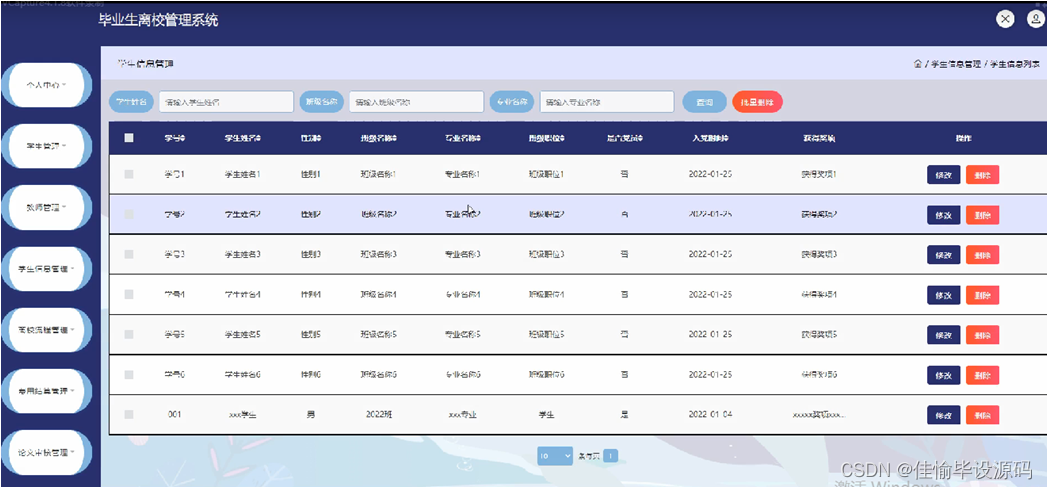Expand the 离校流程管理 sidebar menu

(x=47, y=329)
